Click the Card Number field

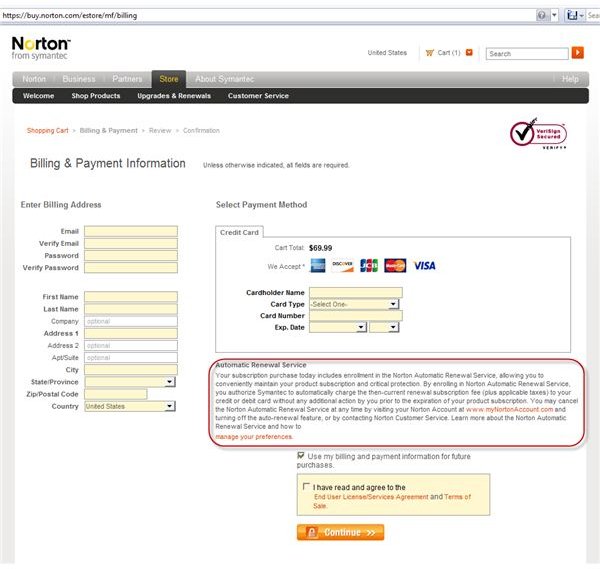356,316
